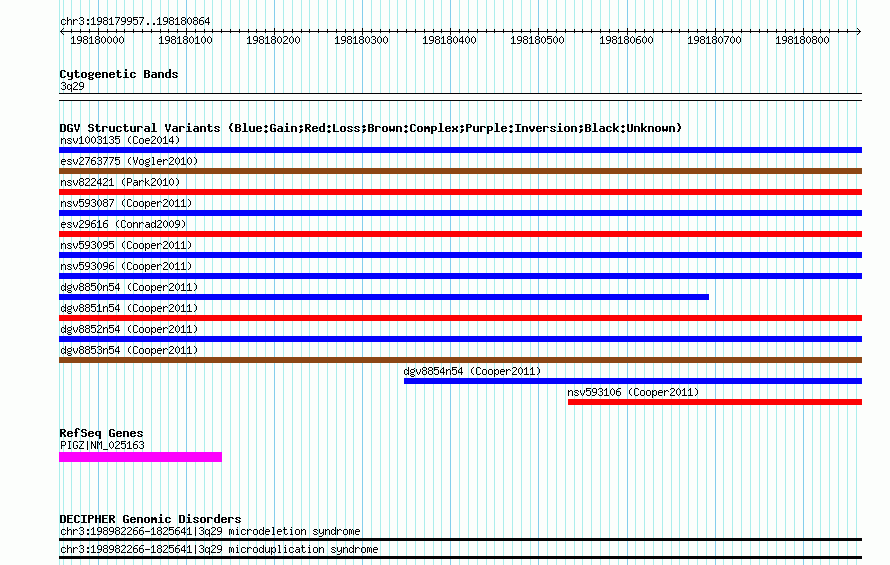Select the 3q29 microduplication syndrome black bar
Image resolution: width=890 pixels, height=565 pixels.
(x=460, y=558)
